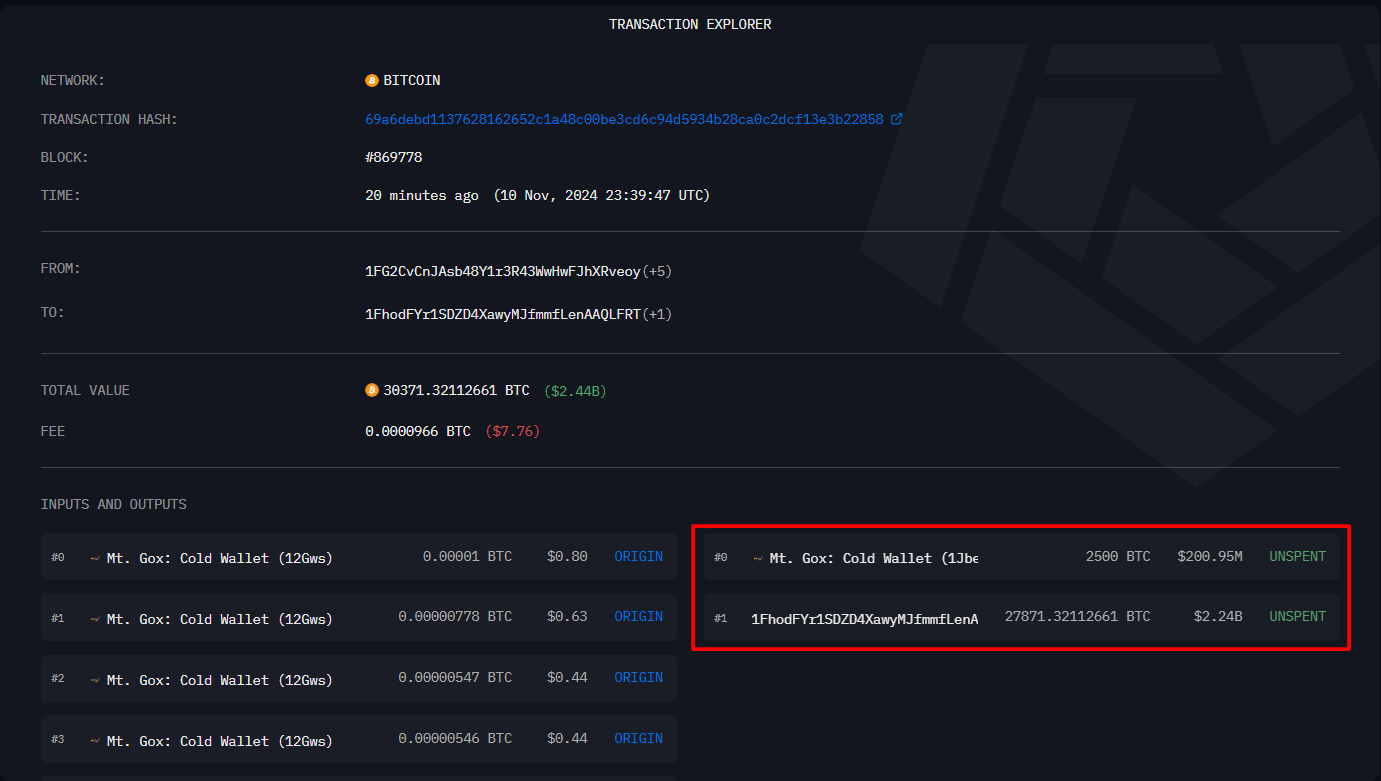Open the TO address 1FhodFYr1SDZD4...
Viewport: 1381px width, 781px height.
point(502,314)
